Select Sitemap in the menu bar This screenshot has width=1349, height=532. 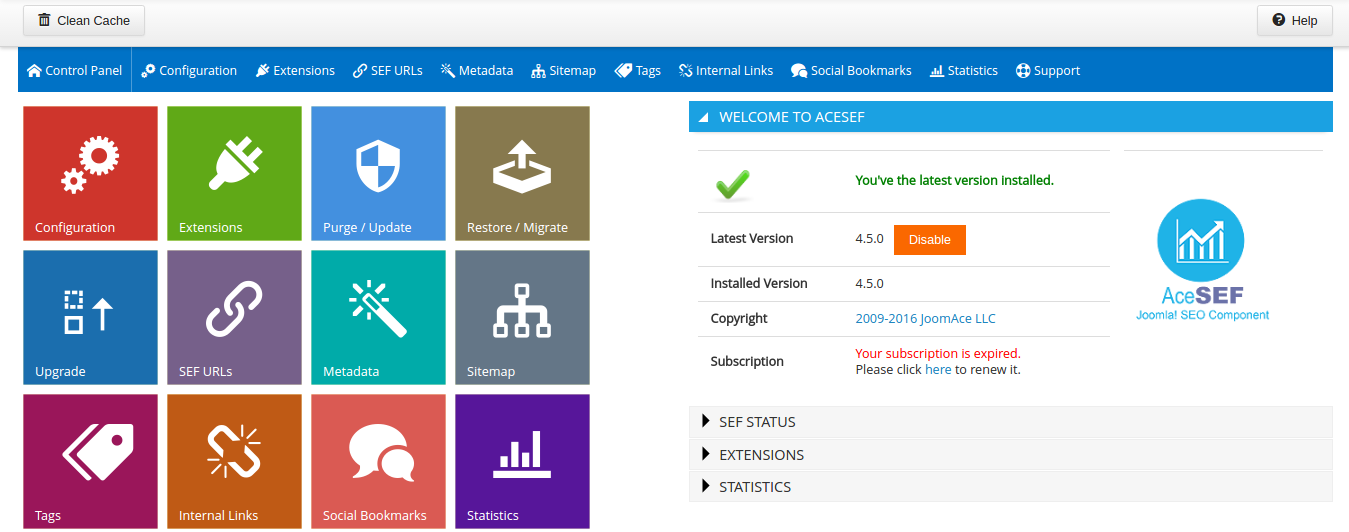click(x=564, y=71)
